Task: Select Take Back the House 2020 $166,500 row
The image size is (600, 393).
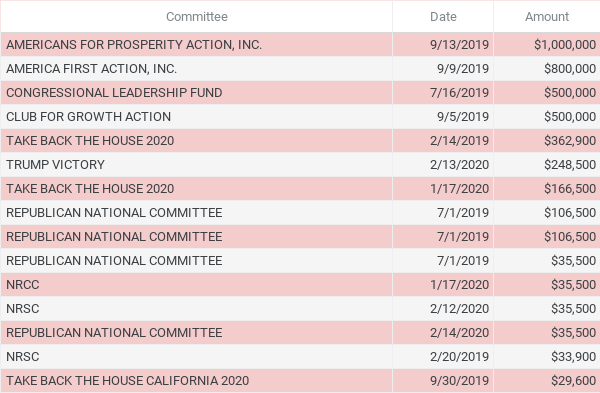Action: (x=300, y=189)
